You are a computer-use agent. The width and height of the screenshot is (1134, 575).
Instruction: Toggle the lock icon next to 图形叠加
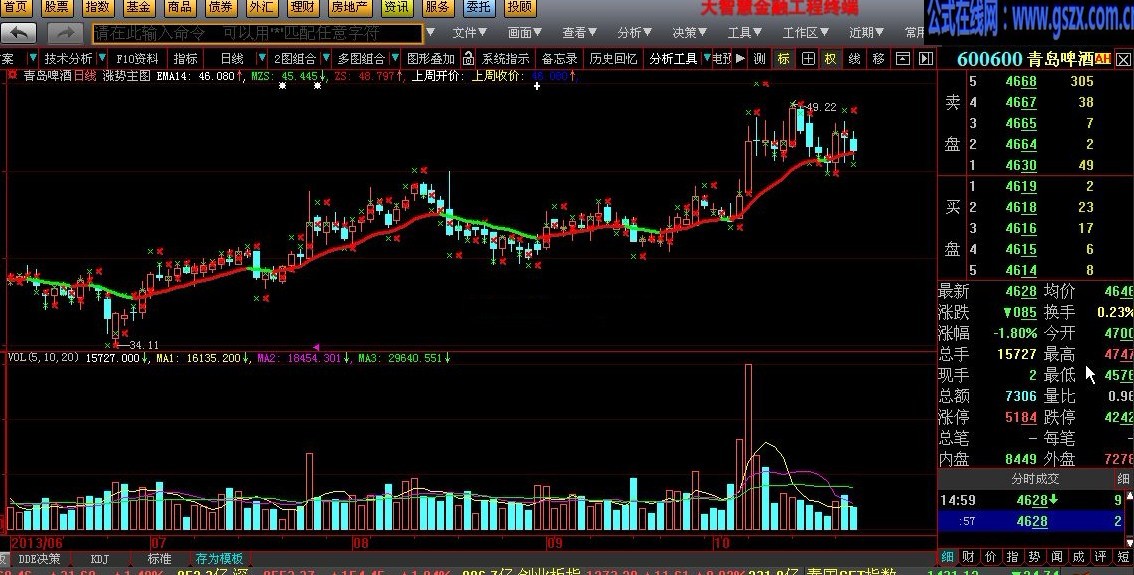(469, 59)
